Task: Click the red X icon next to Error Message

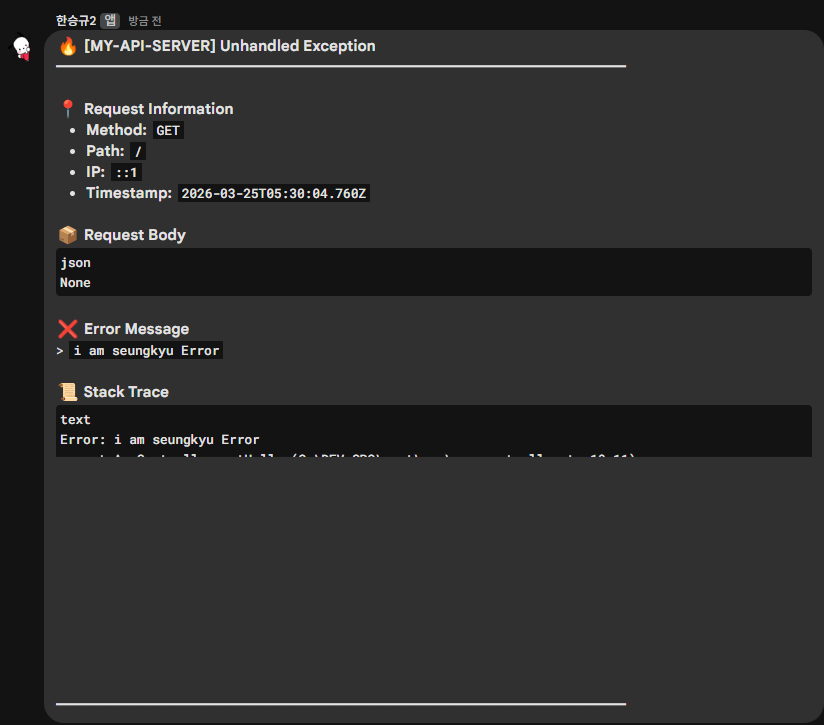Action: click(x=66, y=327)
